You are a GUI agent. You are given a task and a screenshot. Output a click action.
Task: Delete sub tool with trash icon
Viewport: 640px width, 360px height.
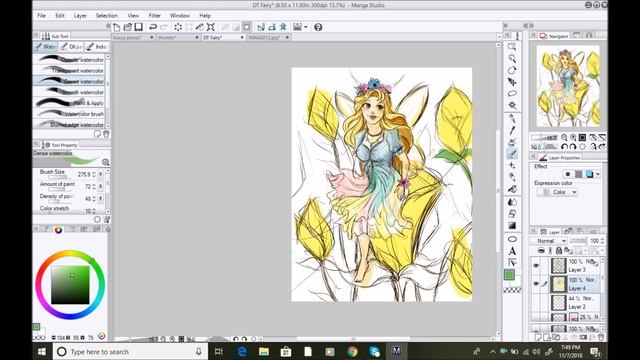(x=106, y=134)
